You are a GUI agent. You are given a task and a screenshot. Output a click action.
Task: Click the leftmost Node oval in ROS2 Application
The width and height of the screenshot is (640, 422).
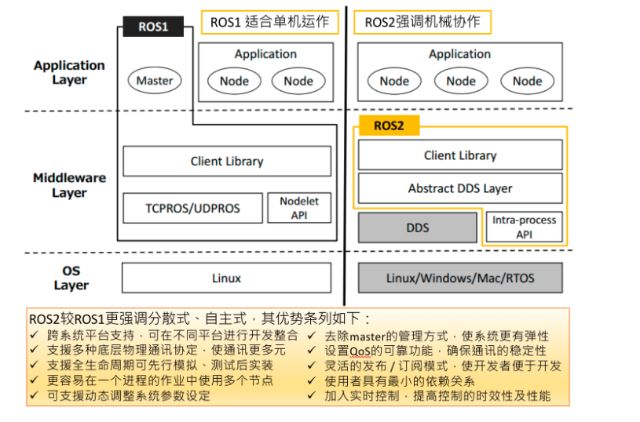coord(394,81)
